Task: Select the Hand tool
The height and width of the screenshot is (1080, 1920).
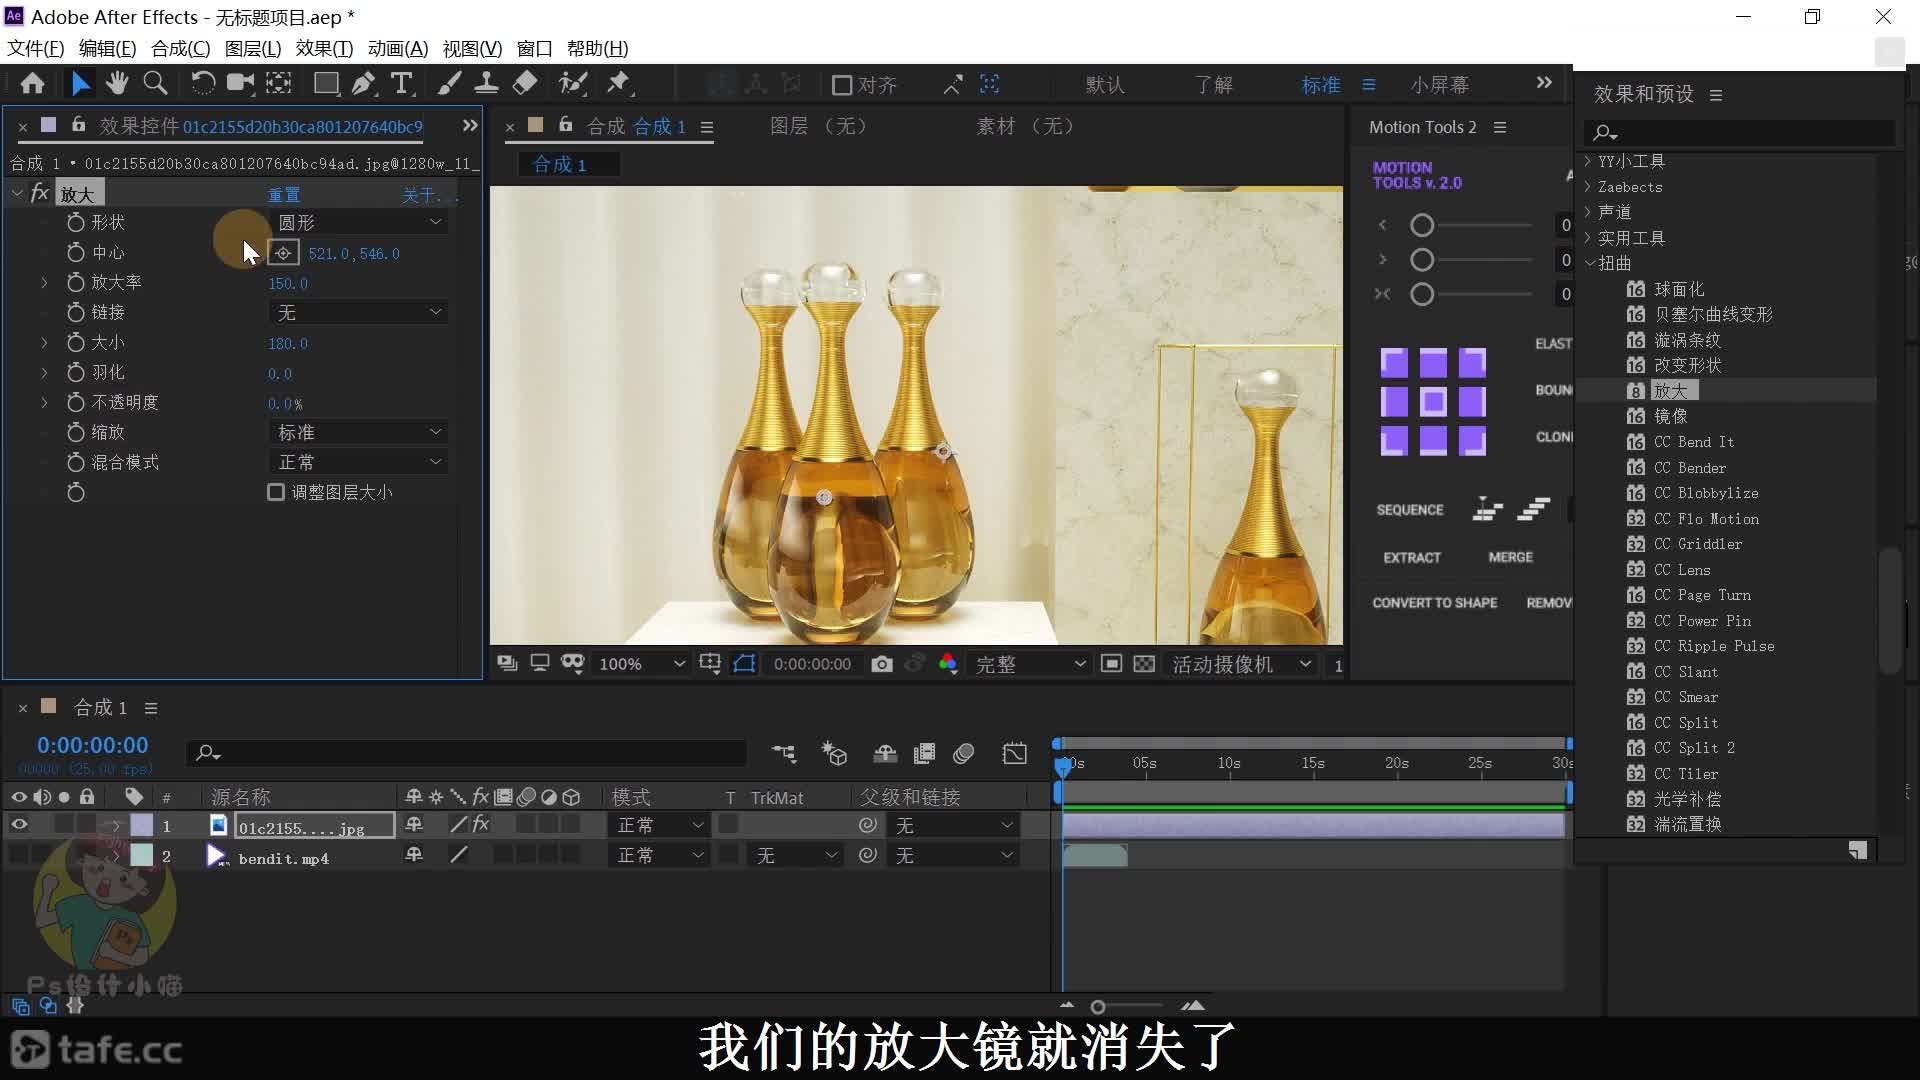Action: click(117, 84)
